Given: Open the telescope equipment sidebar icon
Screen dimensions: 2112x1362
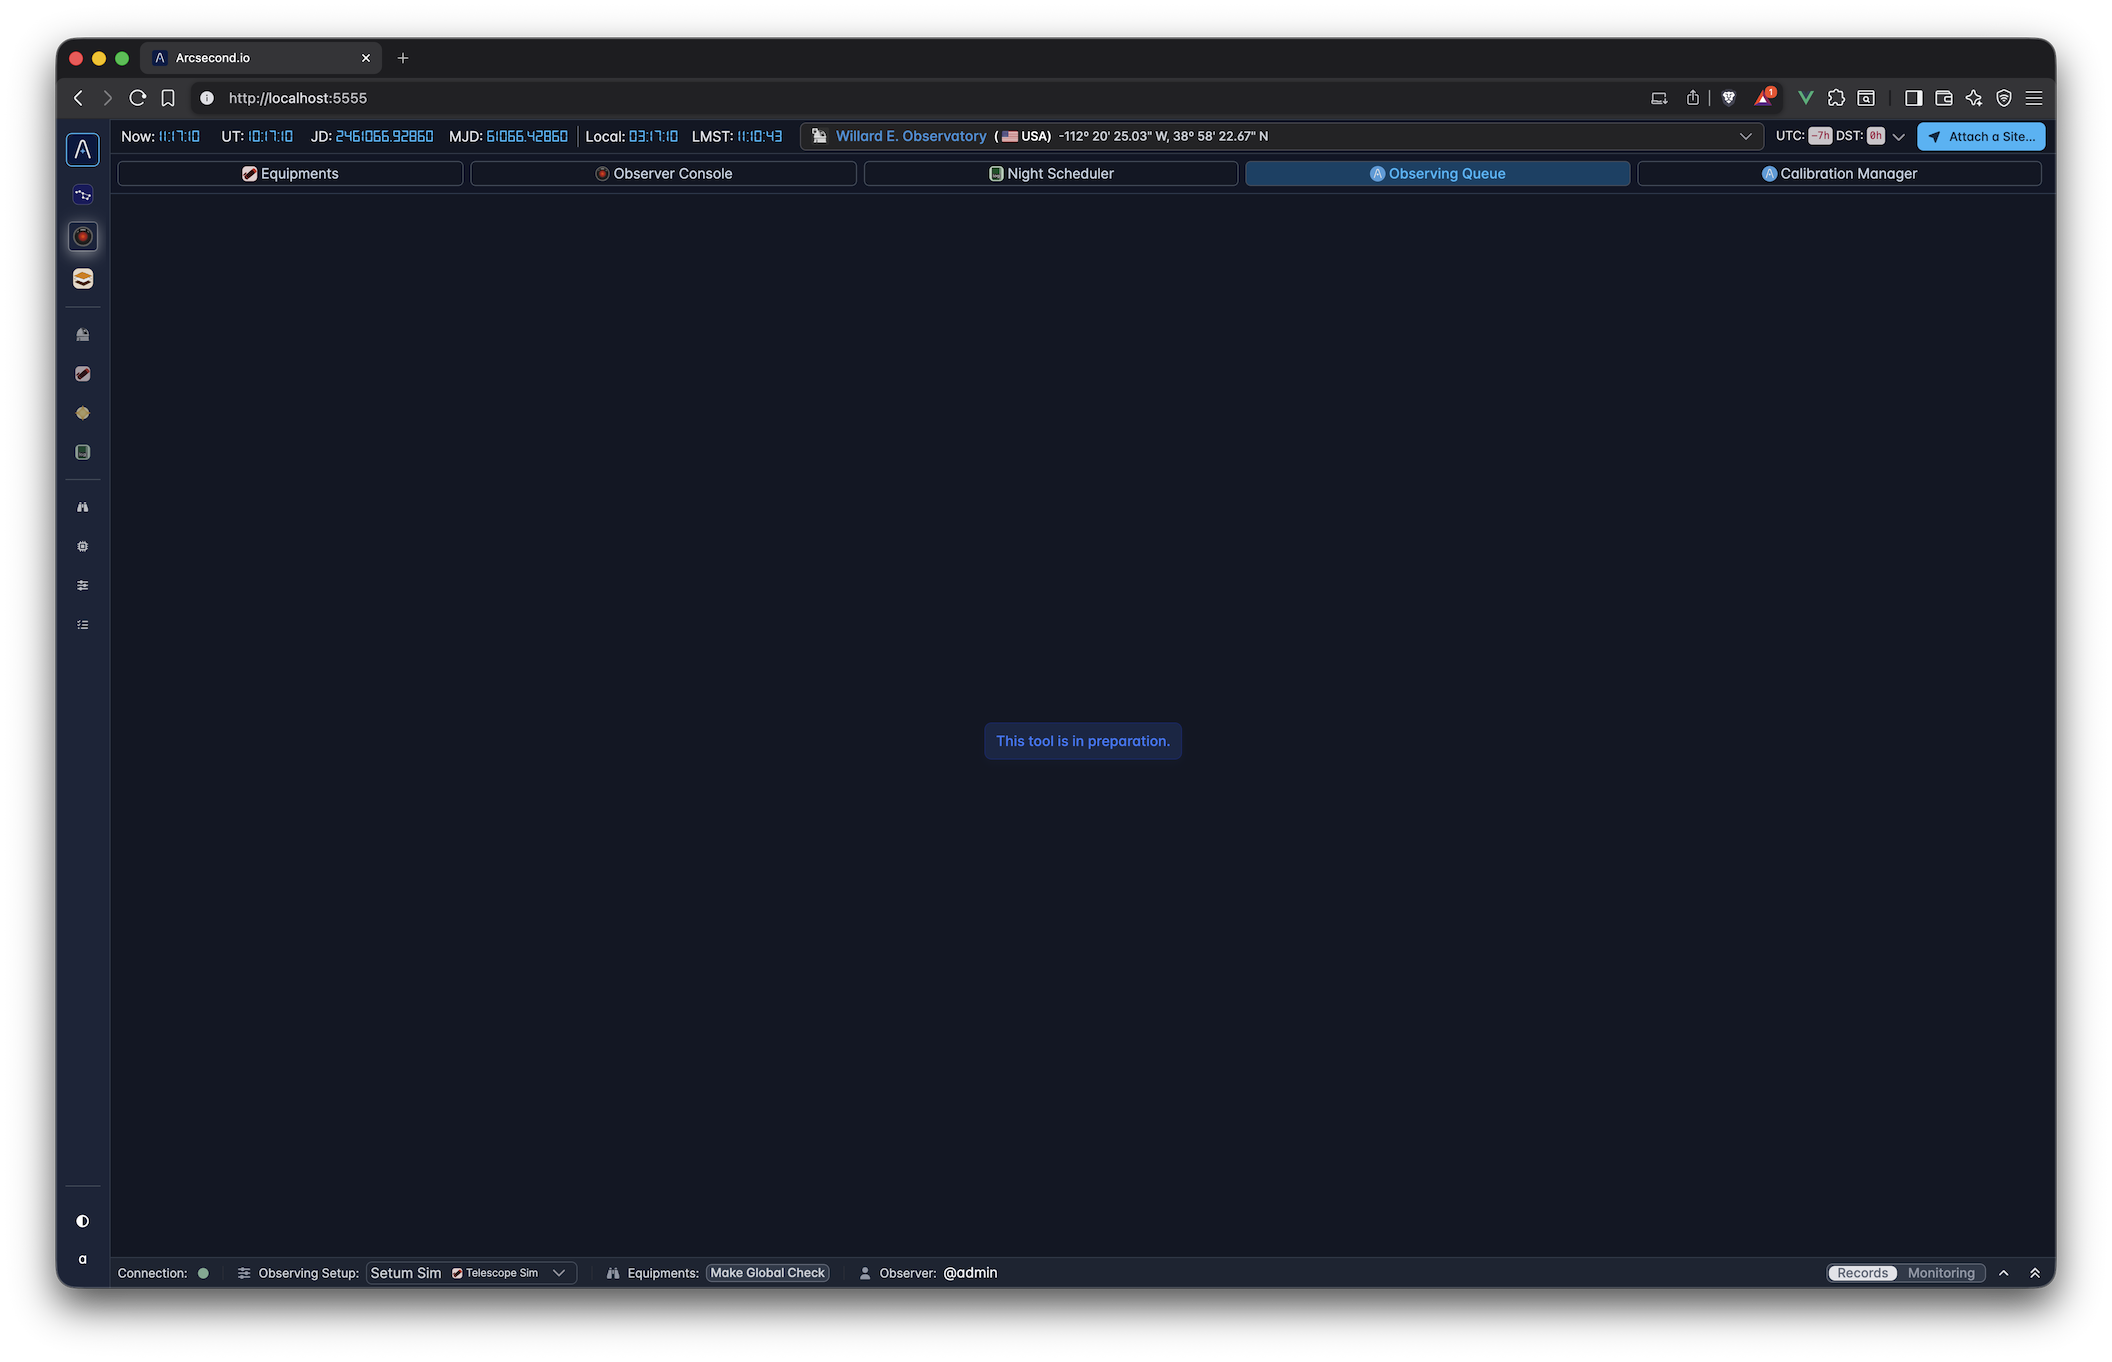Looking at the screenshot, I should click(83, 374).
